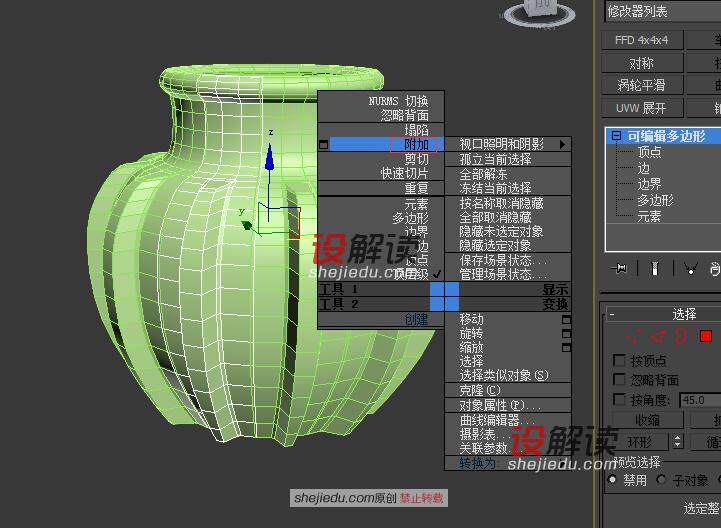Viewport: 721px width, 528px height.
Task: Select 边界 in the modifier stack
Action: coord(649,184)
